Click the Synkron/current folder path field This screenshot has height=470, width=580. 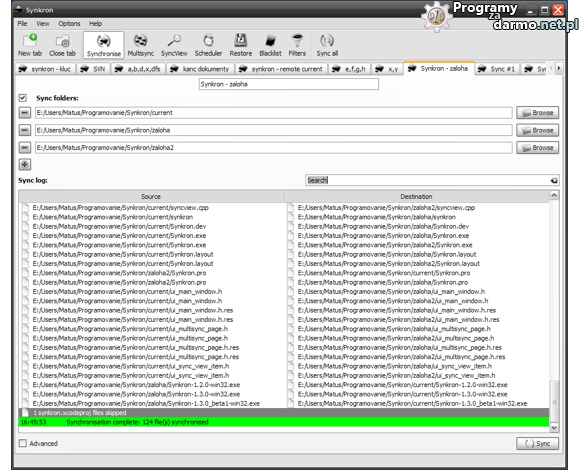[274, 113]
